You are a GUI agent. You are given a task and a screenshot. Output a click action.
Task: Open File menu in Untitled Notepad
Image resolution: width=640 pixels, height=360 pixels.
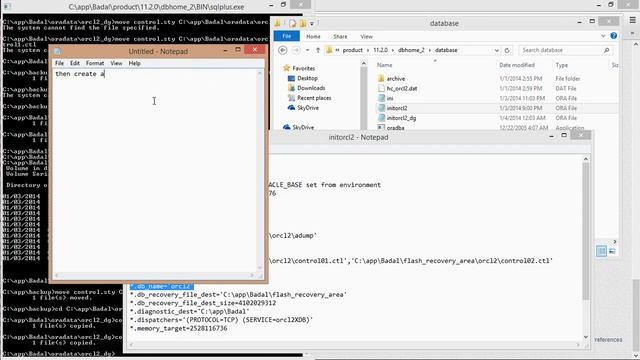click(60, 63)
